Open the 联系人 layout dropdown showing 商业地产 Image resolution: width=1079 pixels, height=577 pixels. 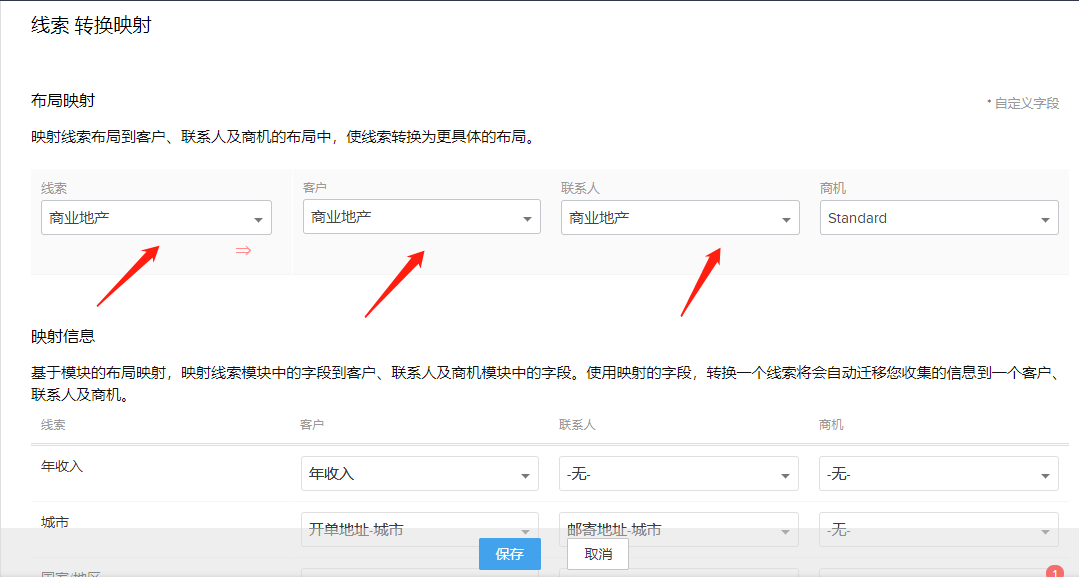click(679, 218)
